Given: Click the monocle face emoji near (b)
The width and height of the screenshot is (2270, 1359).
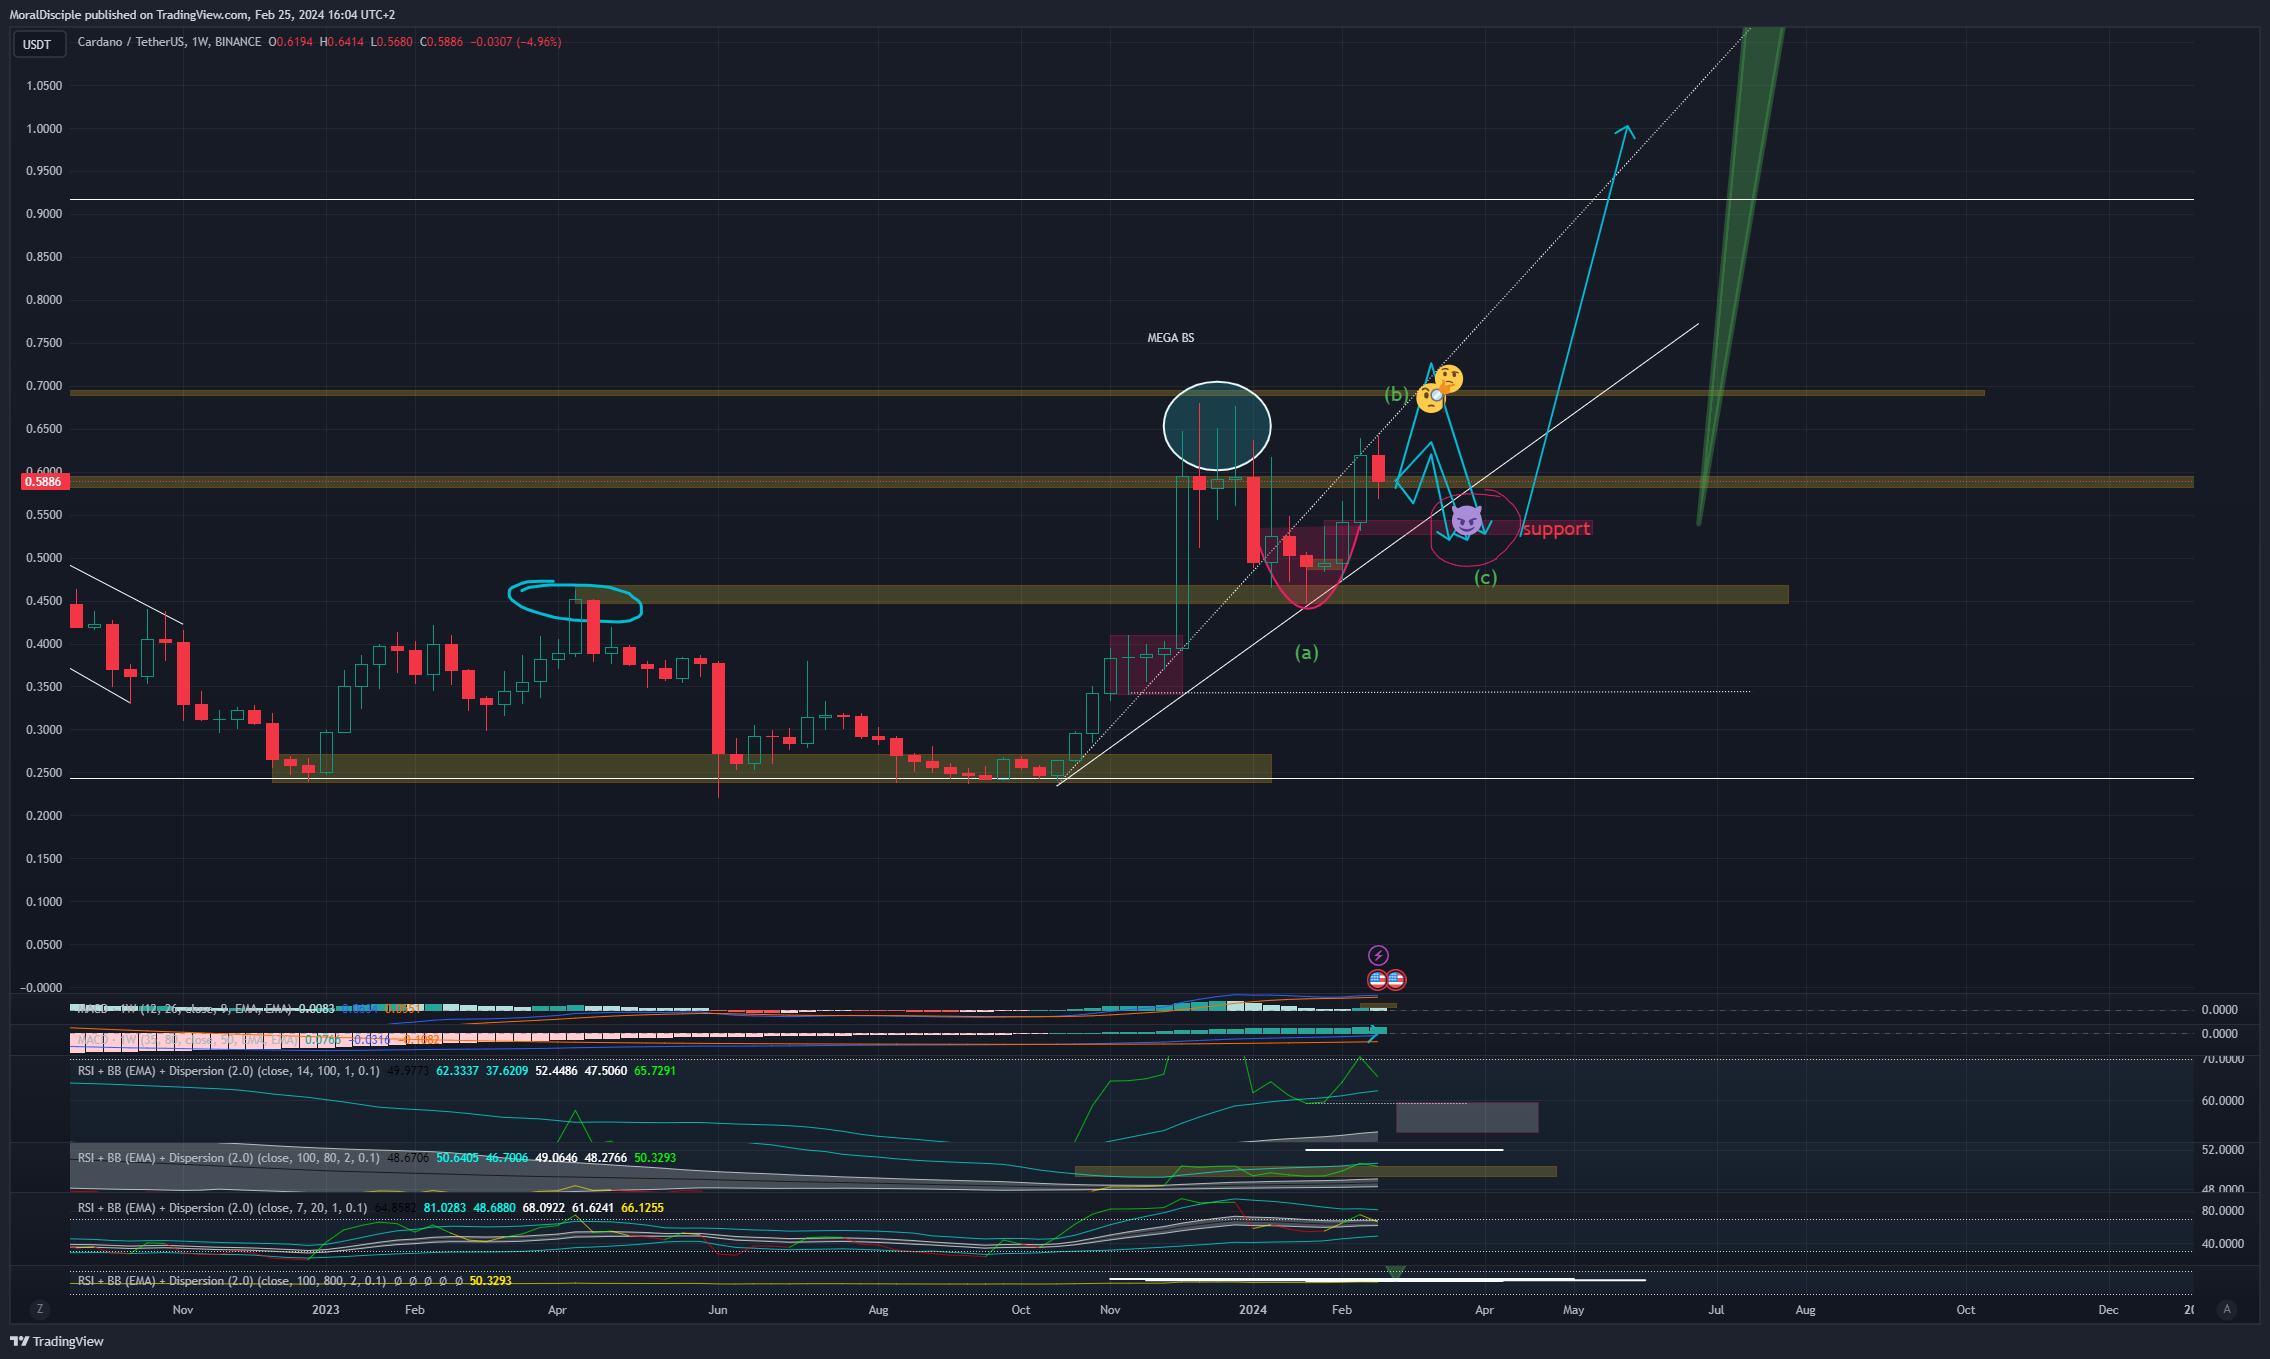Looking at the screenshot, I should (1430, 399).
